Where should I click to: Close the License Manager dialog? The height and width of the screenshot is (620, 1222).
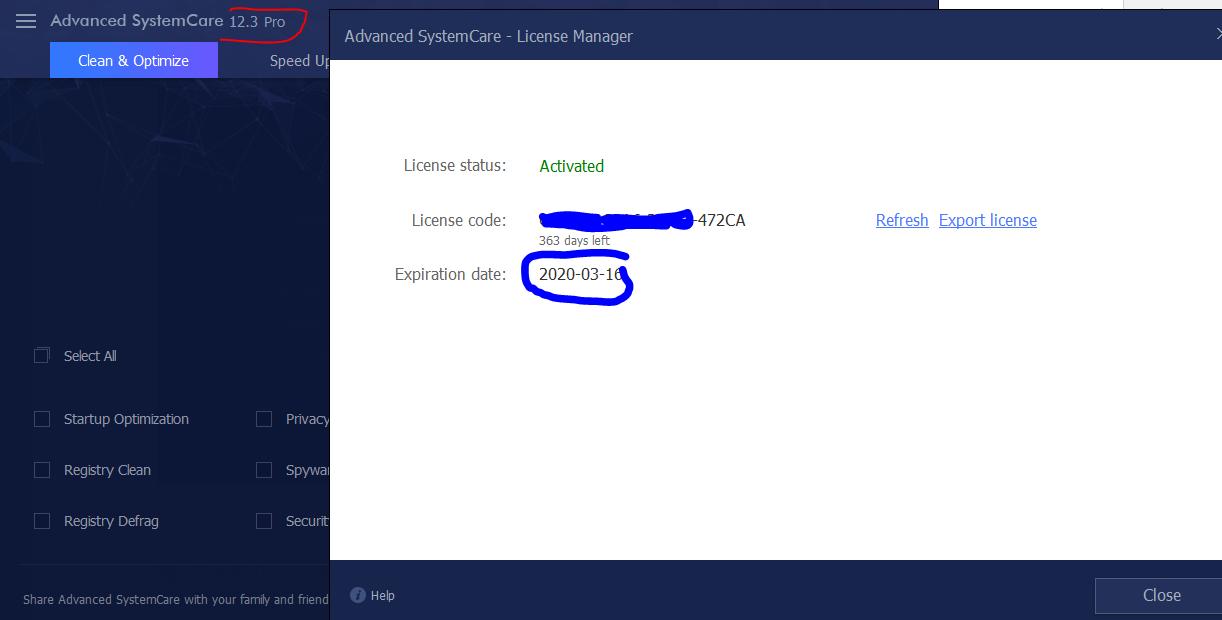tap(1159, 595)
